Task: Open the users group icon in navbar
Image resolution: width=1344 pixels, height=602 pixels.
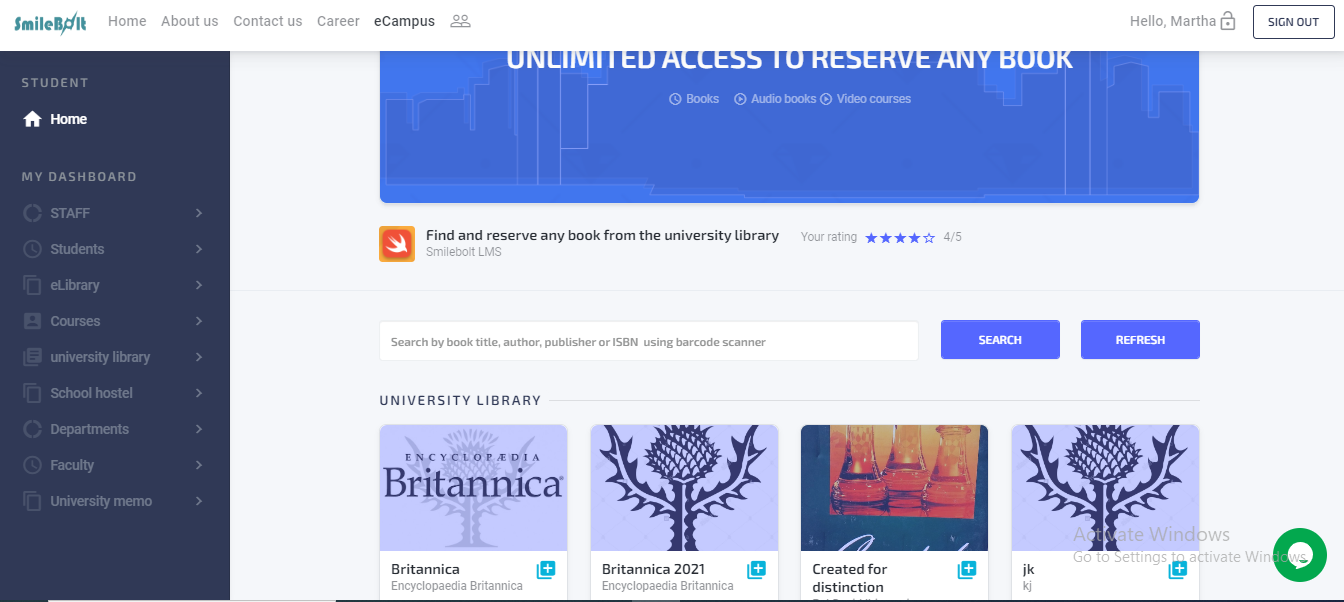Action: point(460,21)
